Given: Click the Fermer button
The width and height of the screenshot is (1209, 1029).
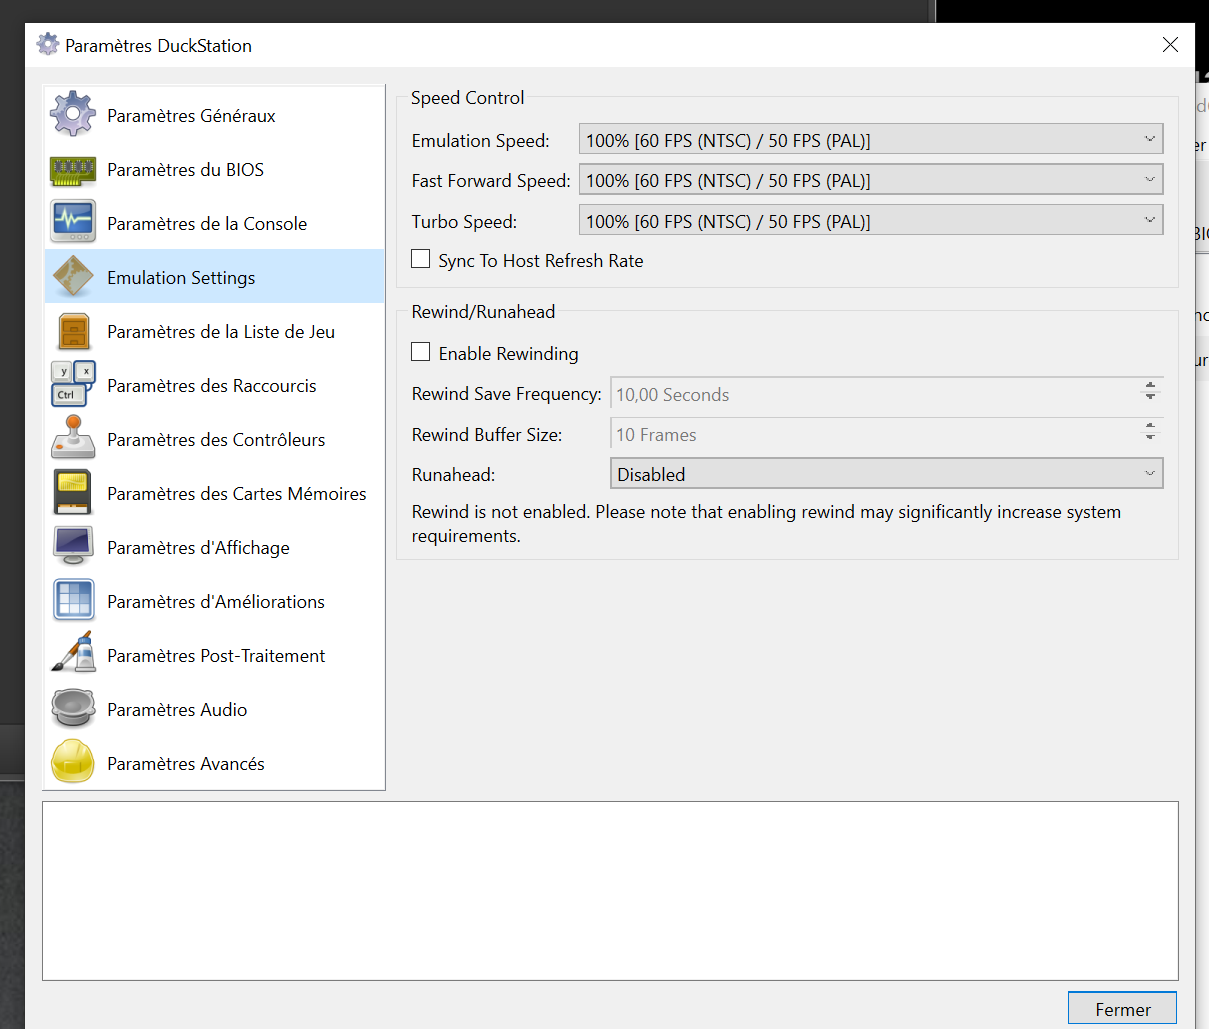Looking at the screenshot, I should (1122, 1009).
